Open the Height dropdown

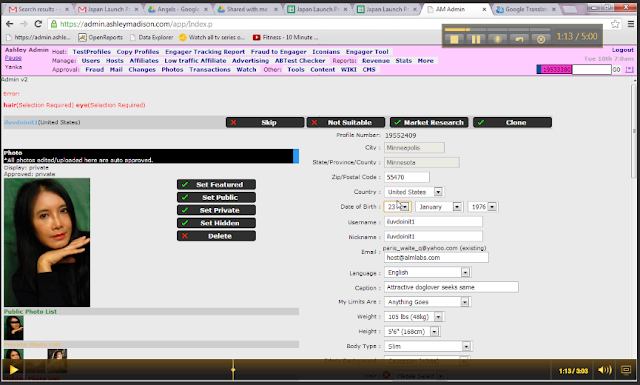pos(412,332)
